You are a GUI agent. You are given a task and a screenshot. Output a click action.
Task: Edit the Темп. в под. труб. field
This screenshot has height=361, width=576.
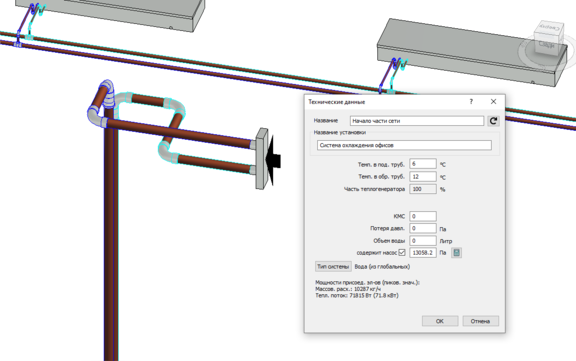(423, 164)
